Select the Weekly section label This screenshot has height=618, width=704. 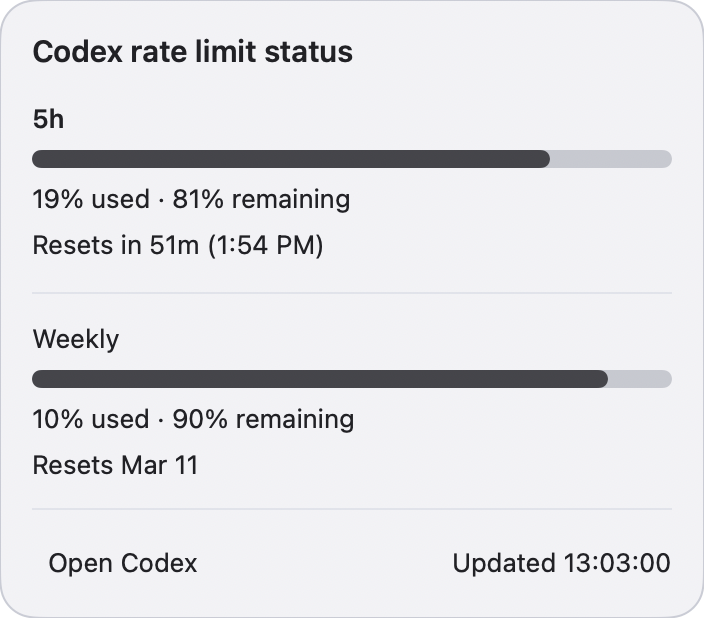click(76, 339)
